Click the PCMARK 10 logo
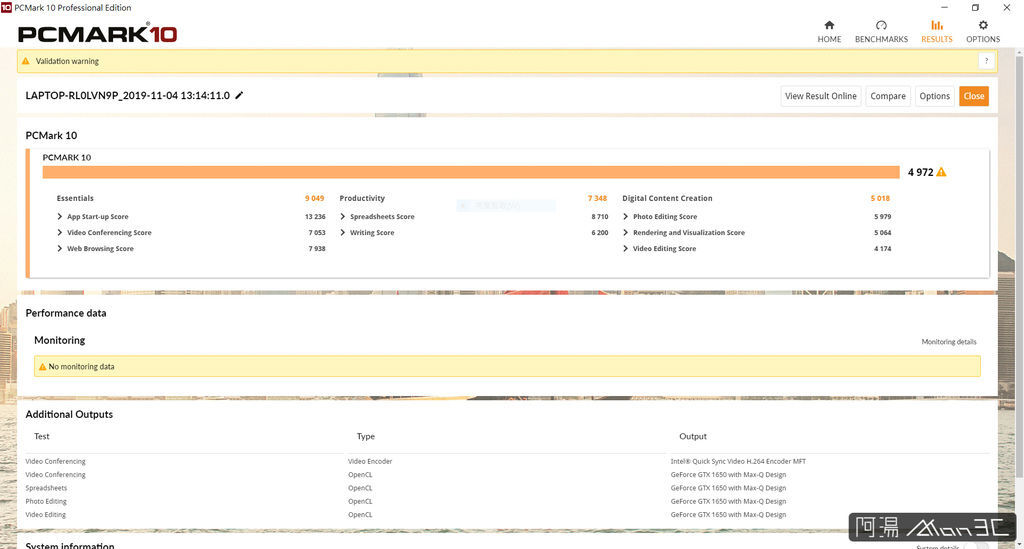Image resolution: width=1024 pixels, height=549 pixels. 97,33
